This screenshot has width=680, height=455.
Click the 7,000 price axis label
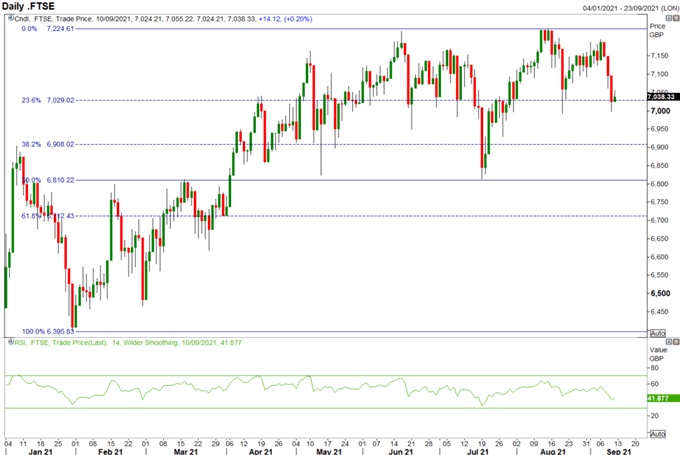660,111
